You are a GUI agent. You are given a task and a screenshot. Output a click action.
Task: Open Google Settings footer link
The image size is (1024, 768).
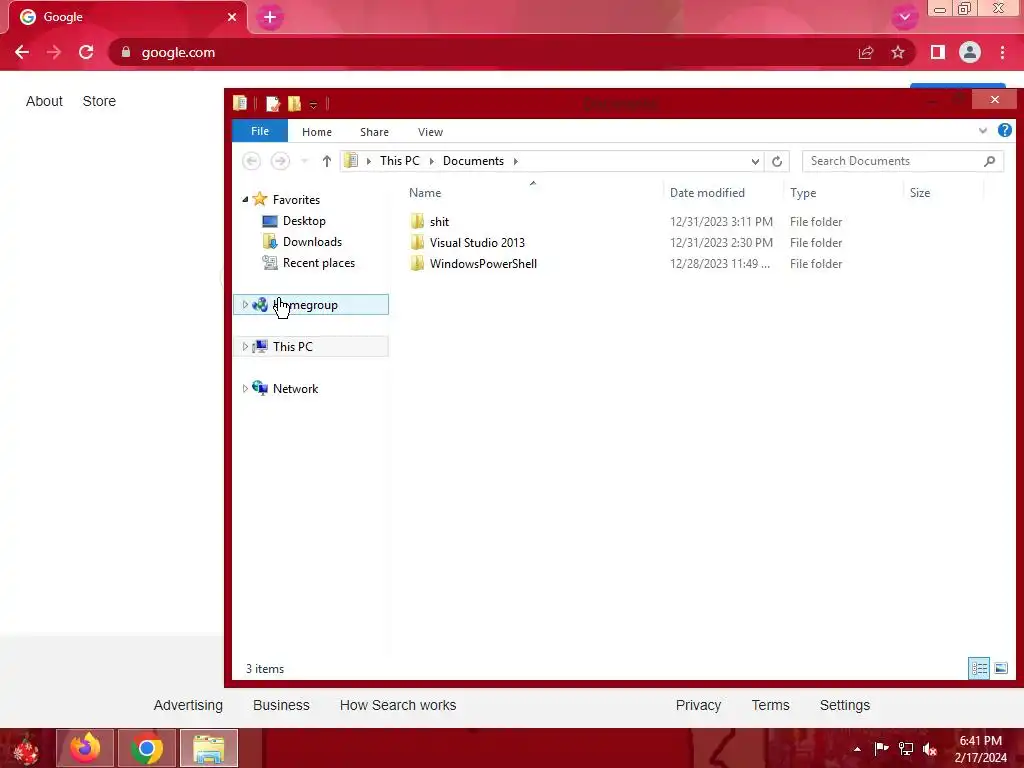pyautogui.click(x=845, y=705)
